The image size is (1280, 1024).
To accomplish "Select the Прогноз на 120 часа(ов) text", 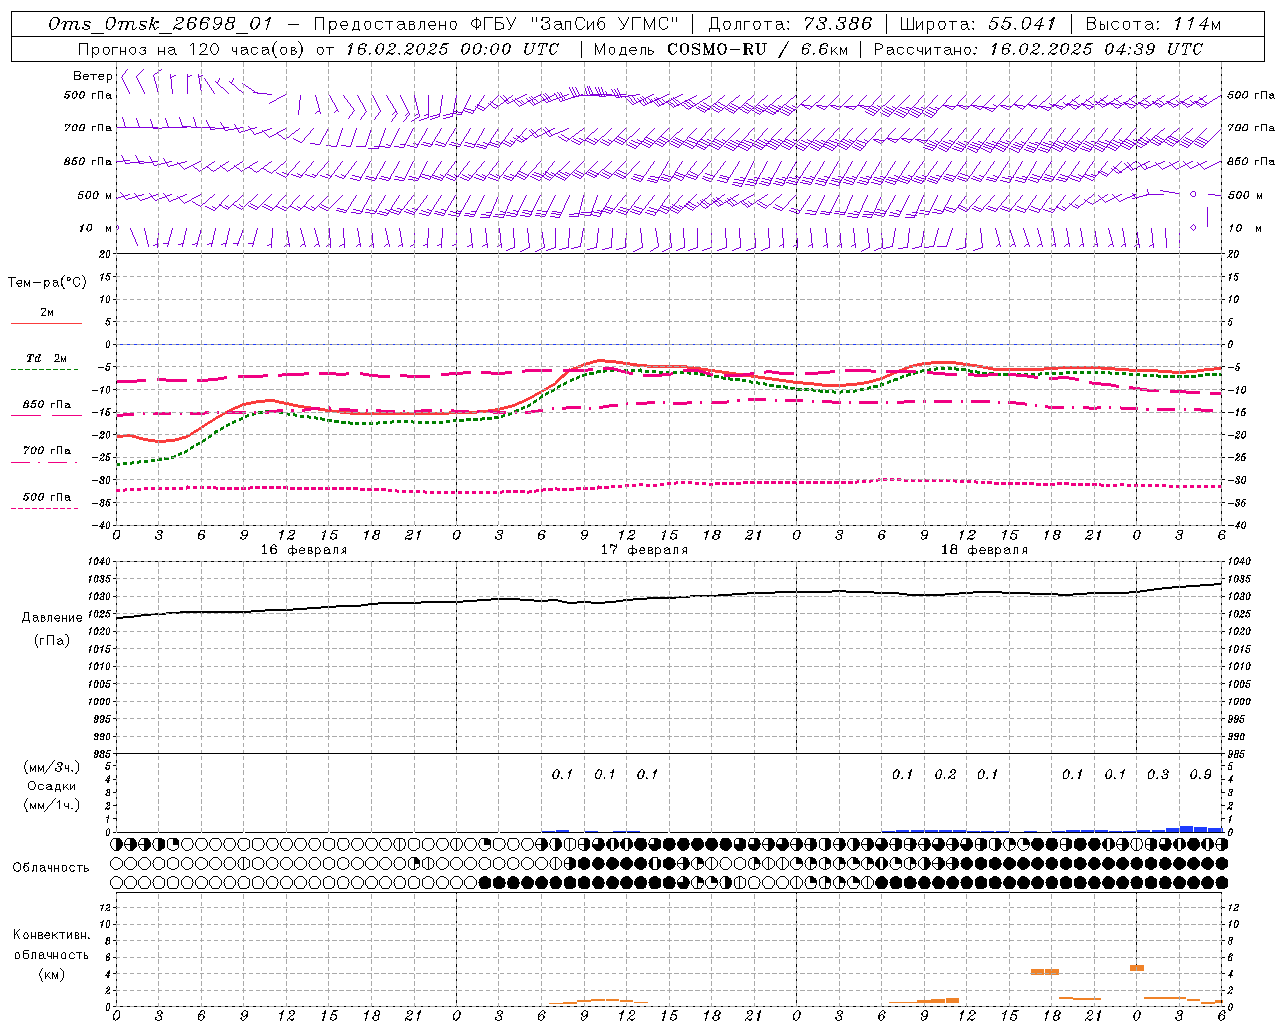I will (193, 49).
